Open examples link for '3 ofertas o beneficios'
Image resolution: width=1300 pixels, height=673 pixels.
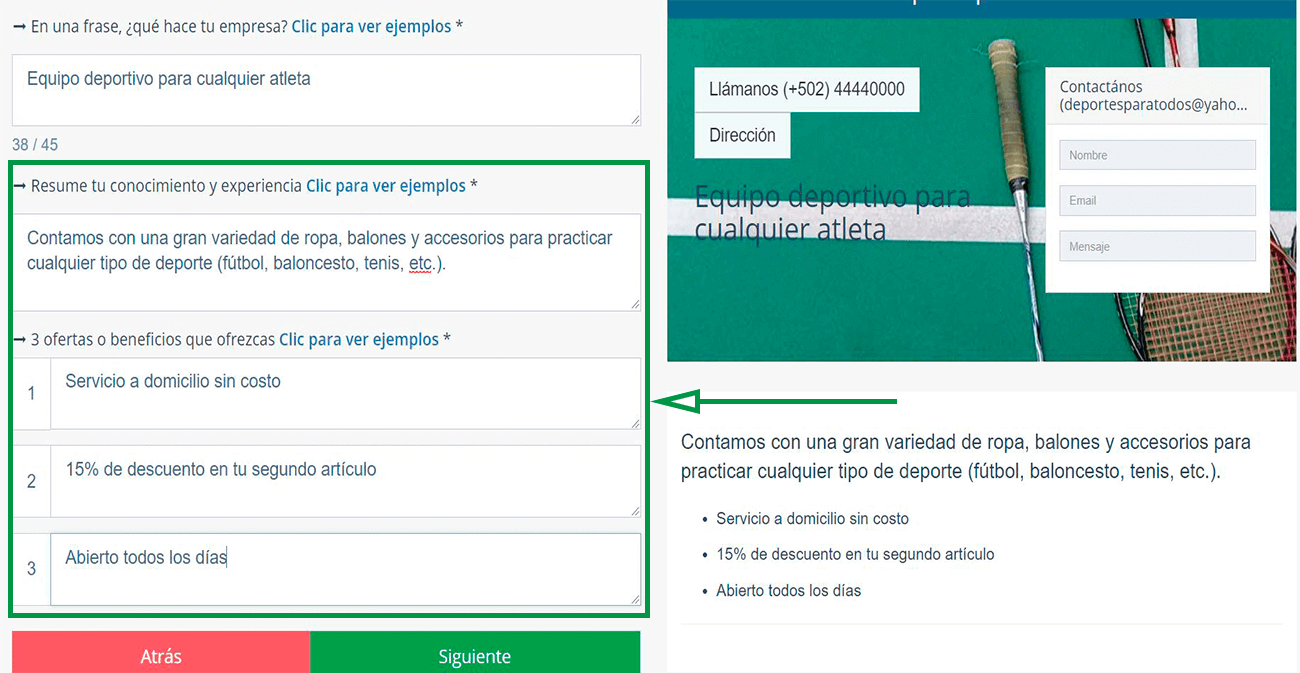pos(358,340)
